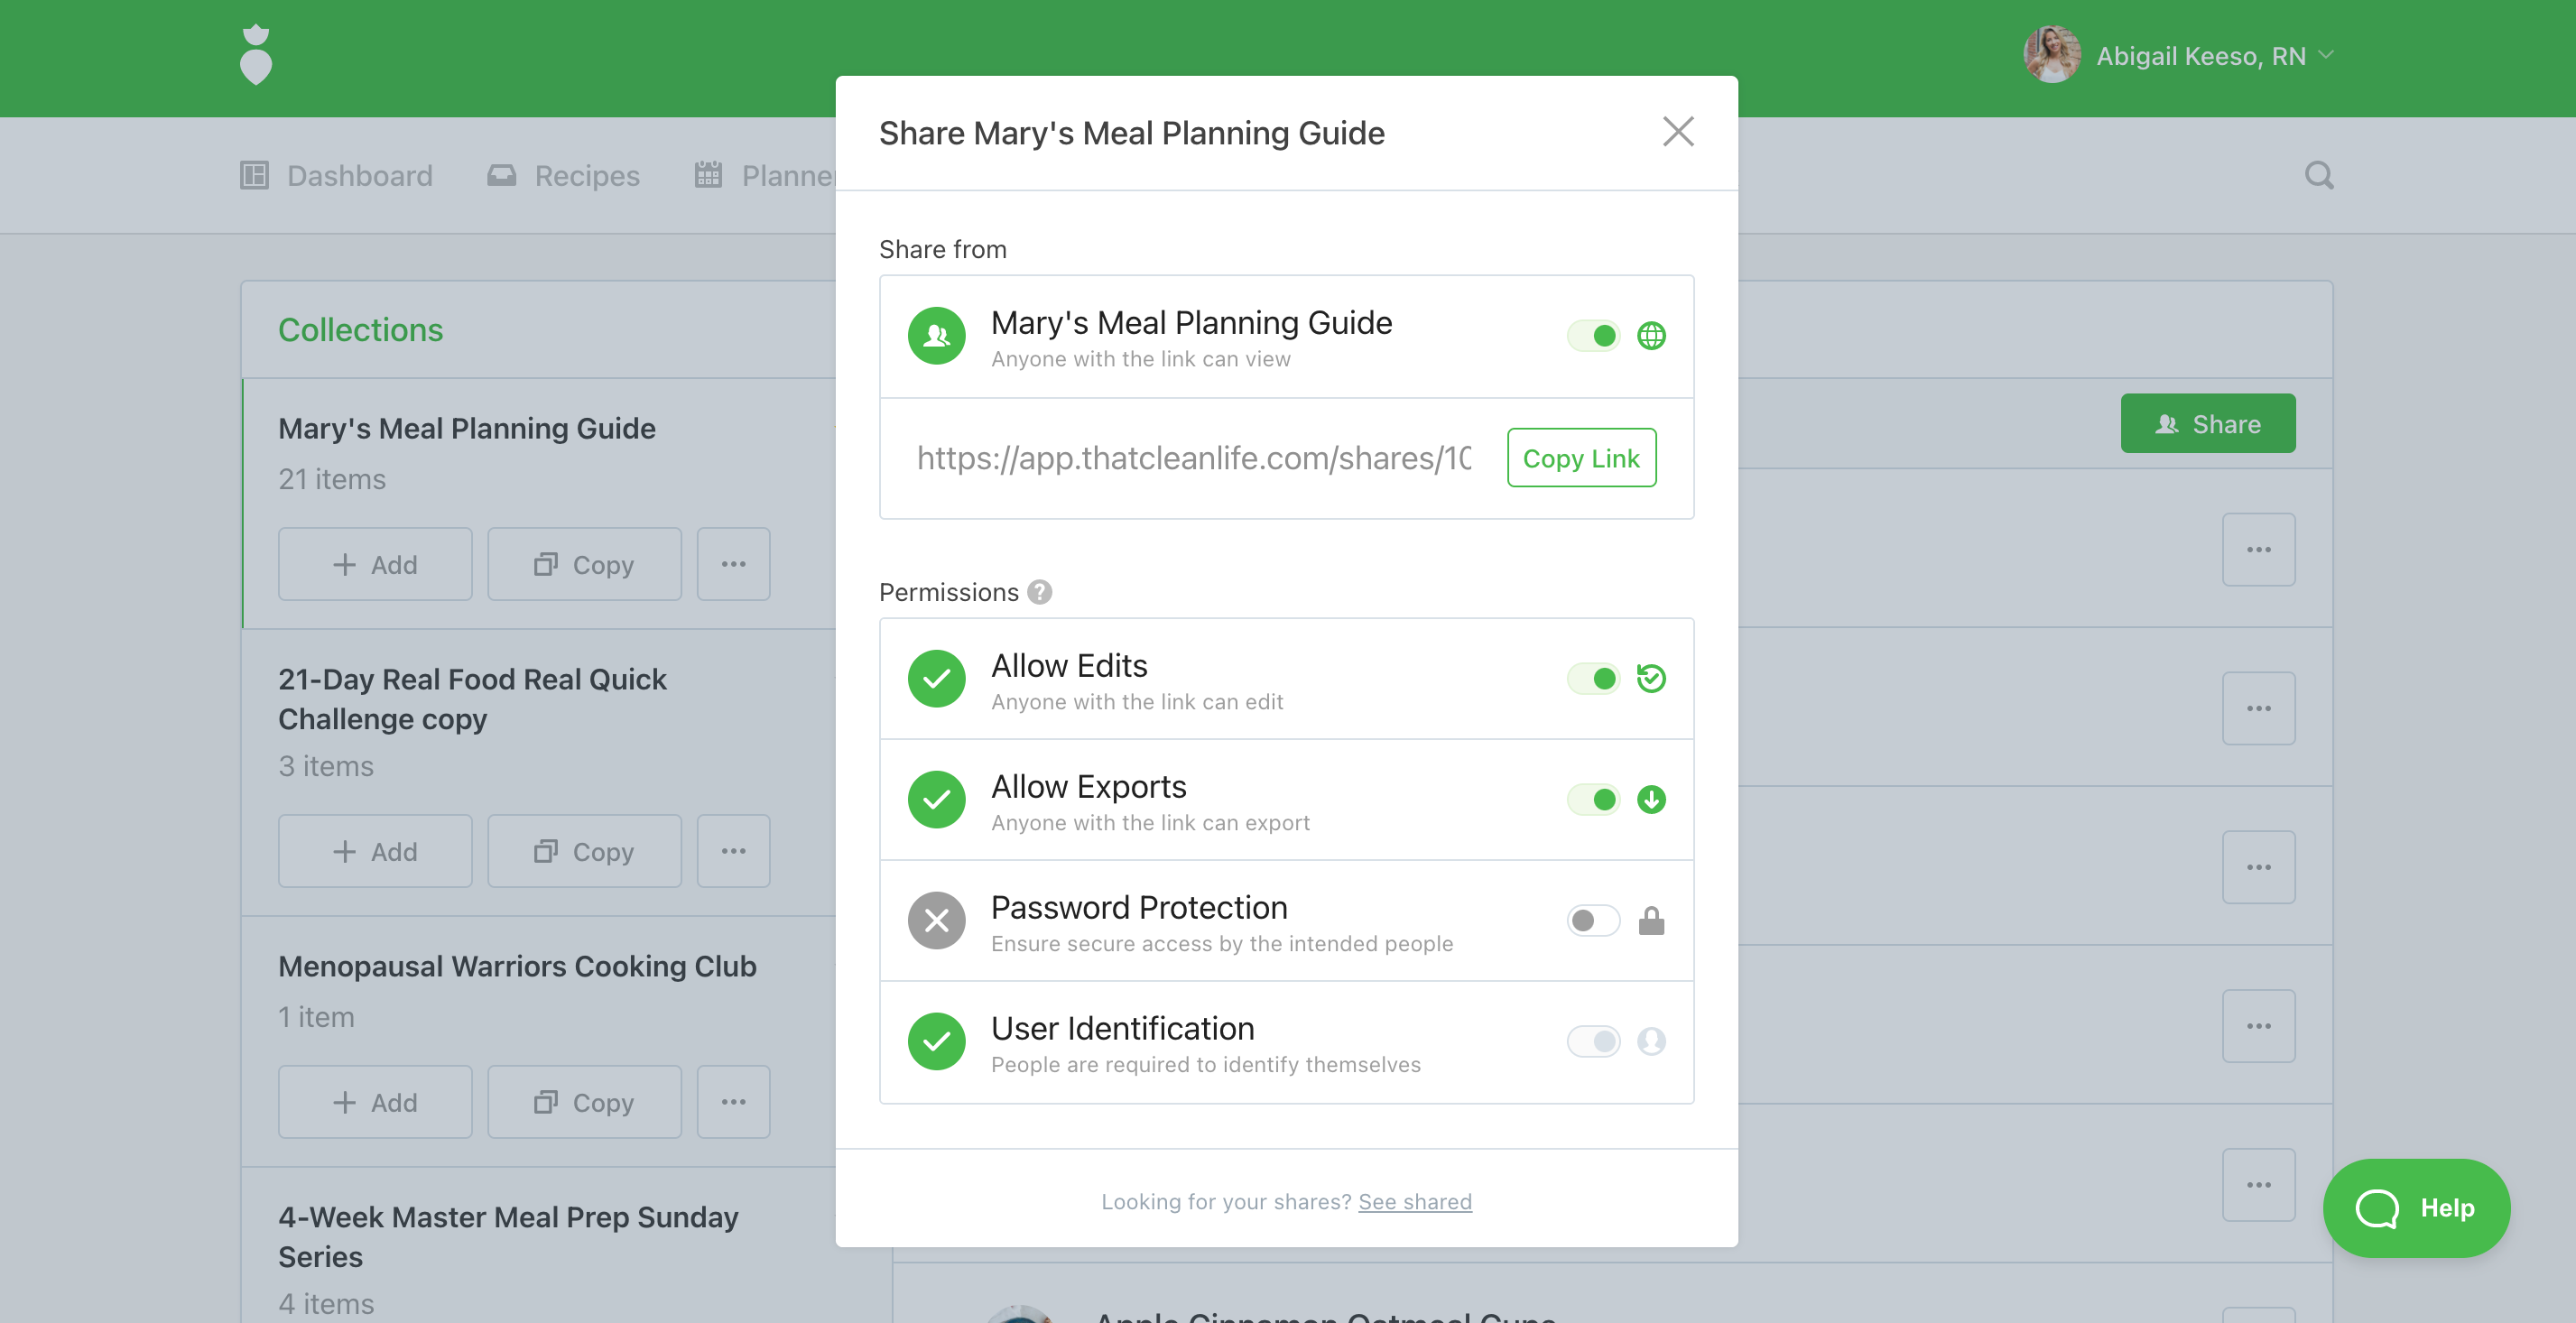Turn off the Allow Exports toggle
Screen dimensions: 2576x1323
[1593, 799]
